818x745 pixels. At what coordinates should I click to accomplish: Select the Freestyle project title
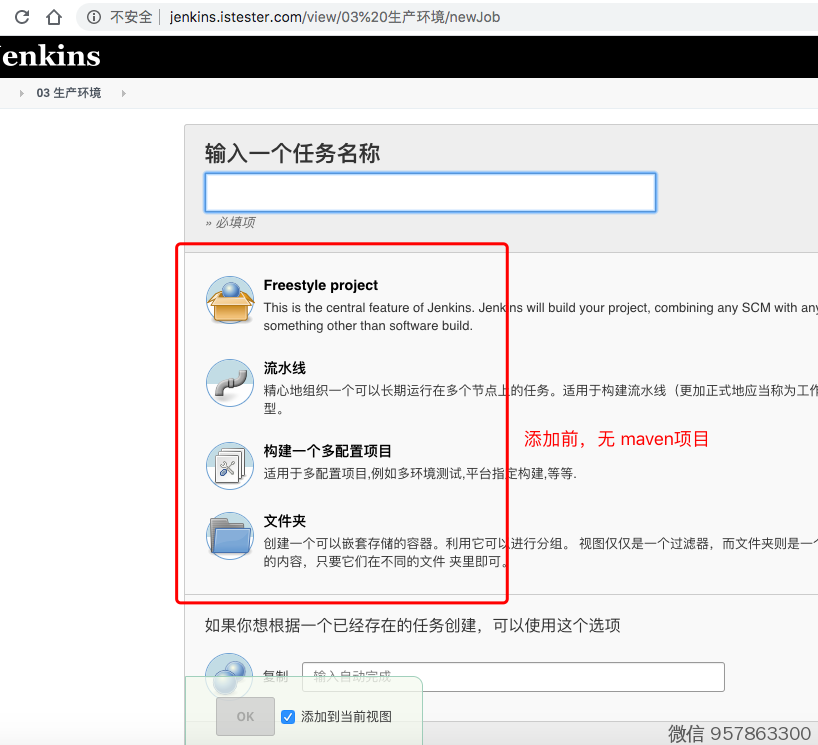321,285
